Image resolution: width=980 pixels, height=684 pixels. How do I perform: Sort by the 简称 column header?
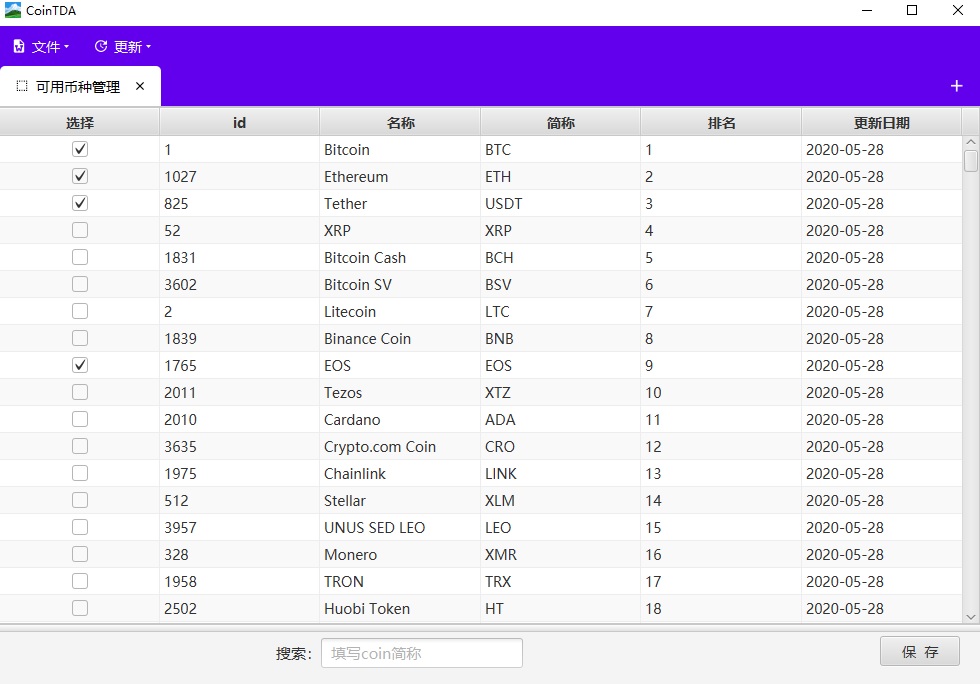click(x=561, y=122)
